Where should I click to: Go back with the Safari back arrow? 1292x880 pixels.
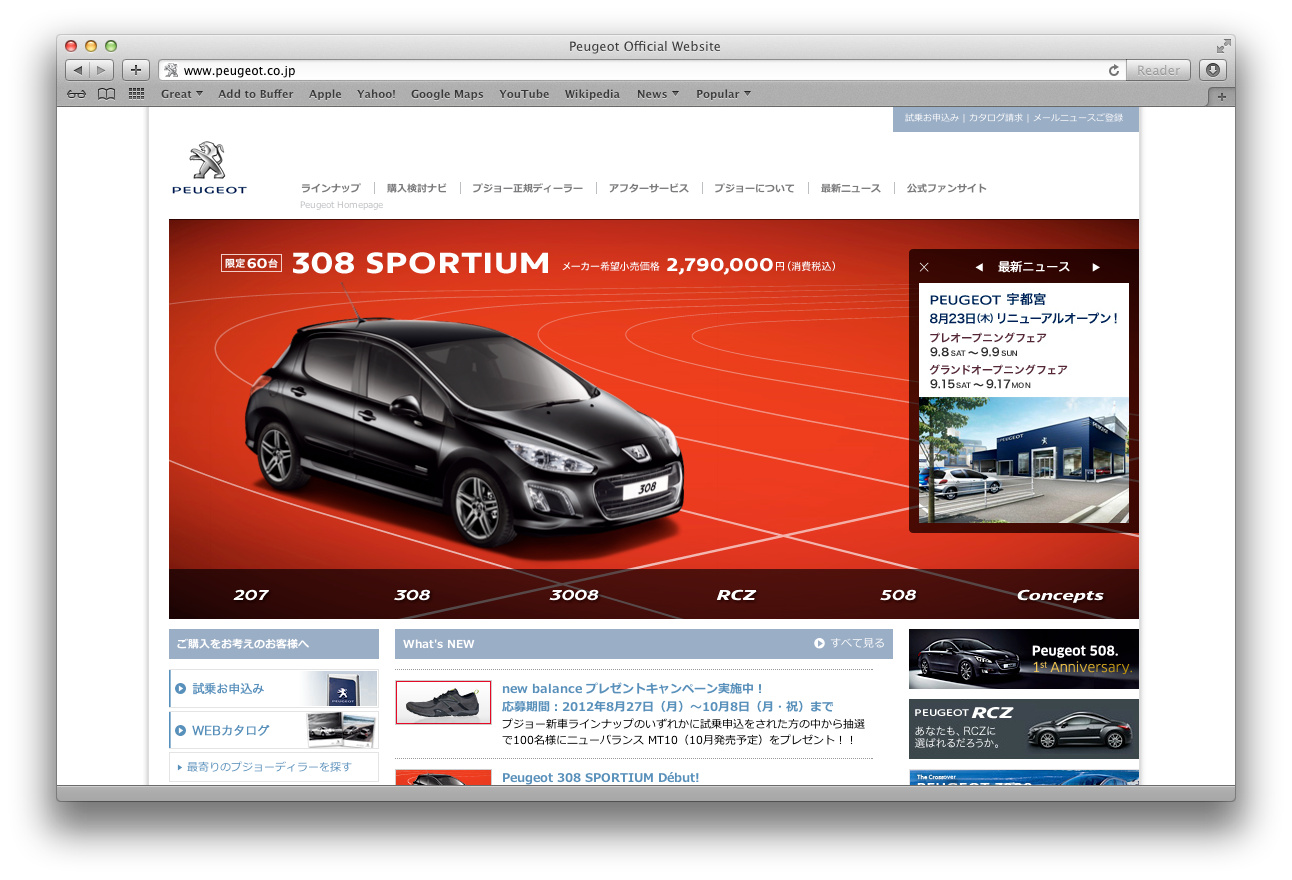pyautogui.click(x=78, y=70)
